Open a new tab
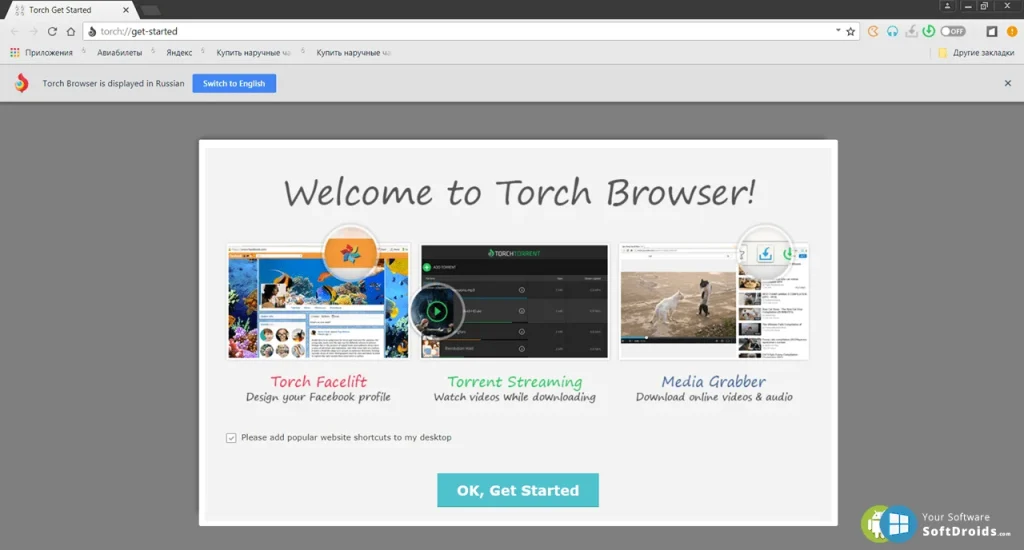Screen dimensions: 1024x550 tap(150, 10)
